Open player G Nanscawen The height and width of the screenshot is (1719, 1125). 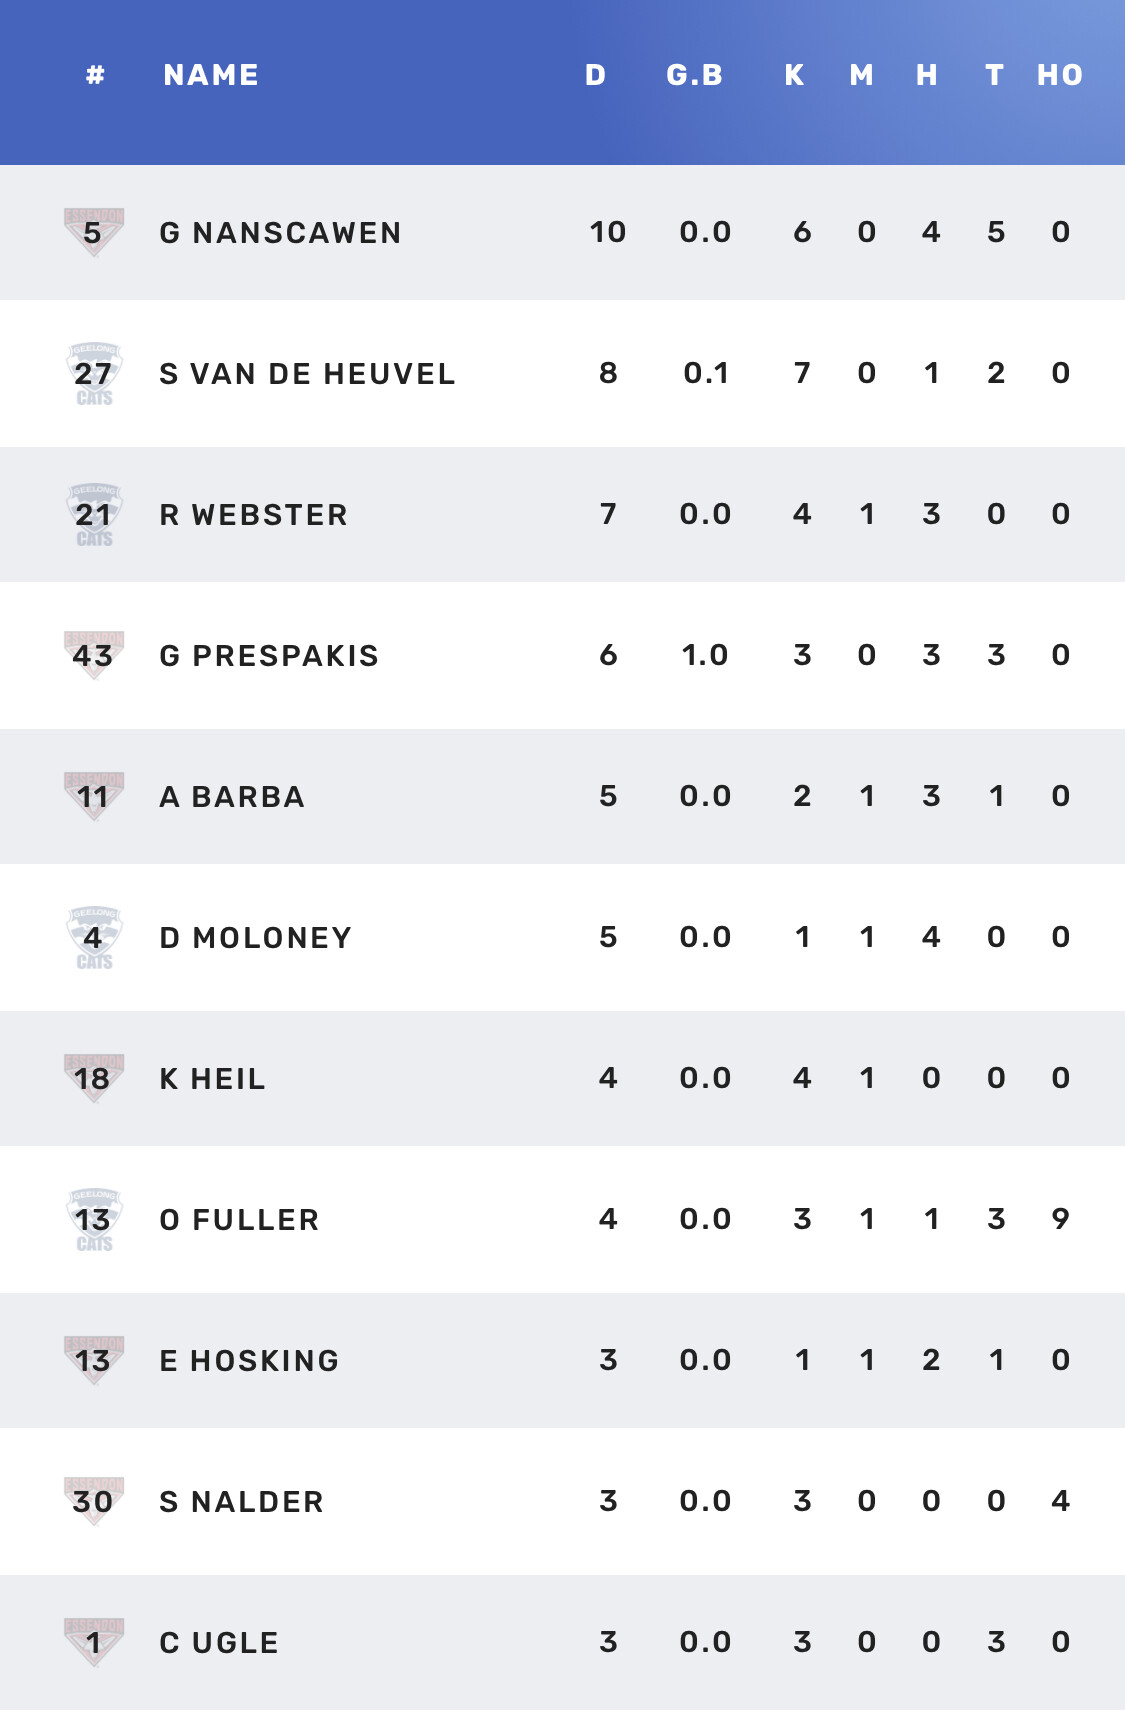pyautogui.click(x=280, y=233)
